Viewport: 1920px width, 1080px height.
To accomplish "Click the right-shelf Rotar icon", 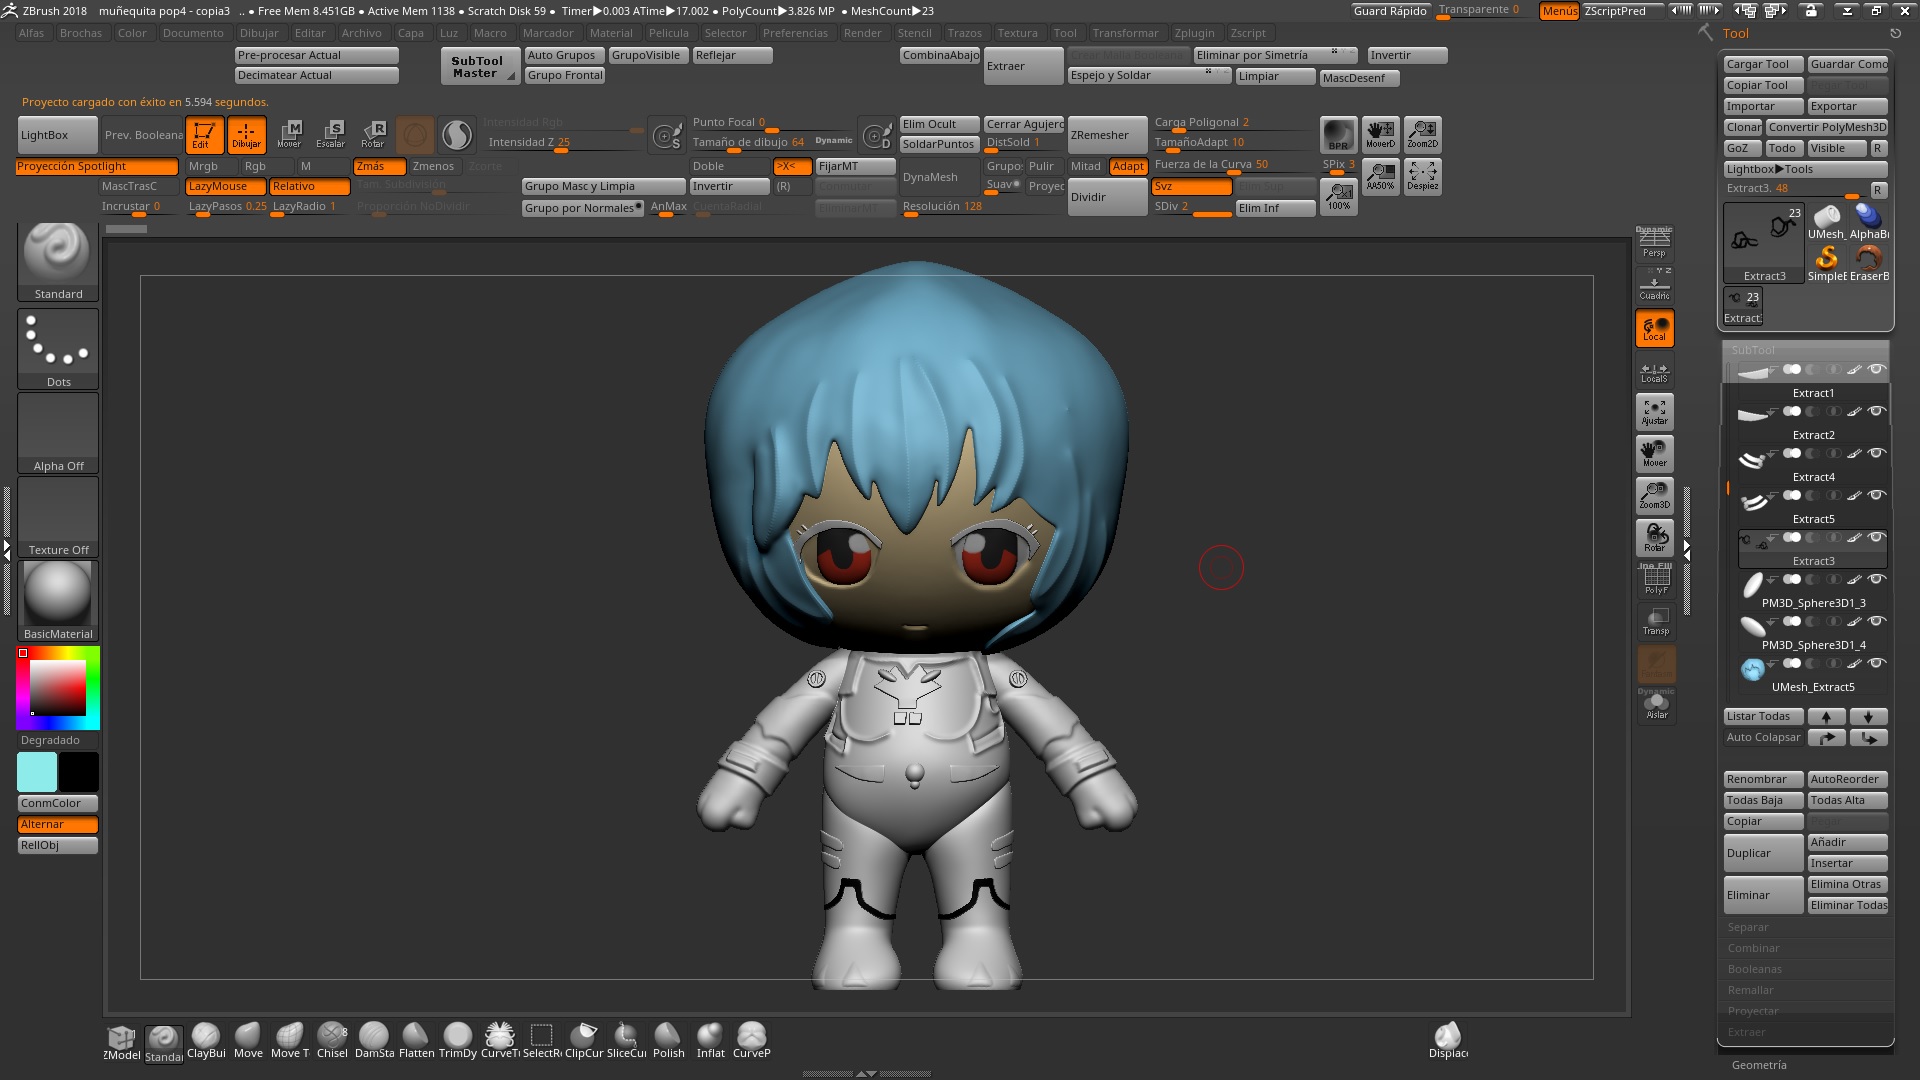I will click(x=1655, y=538).
